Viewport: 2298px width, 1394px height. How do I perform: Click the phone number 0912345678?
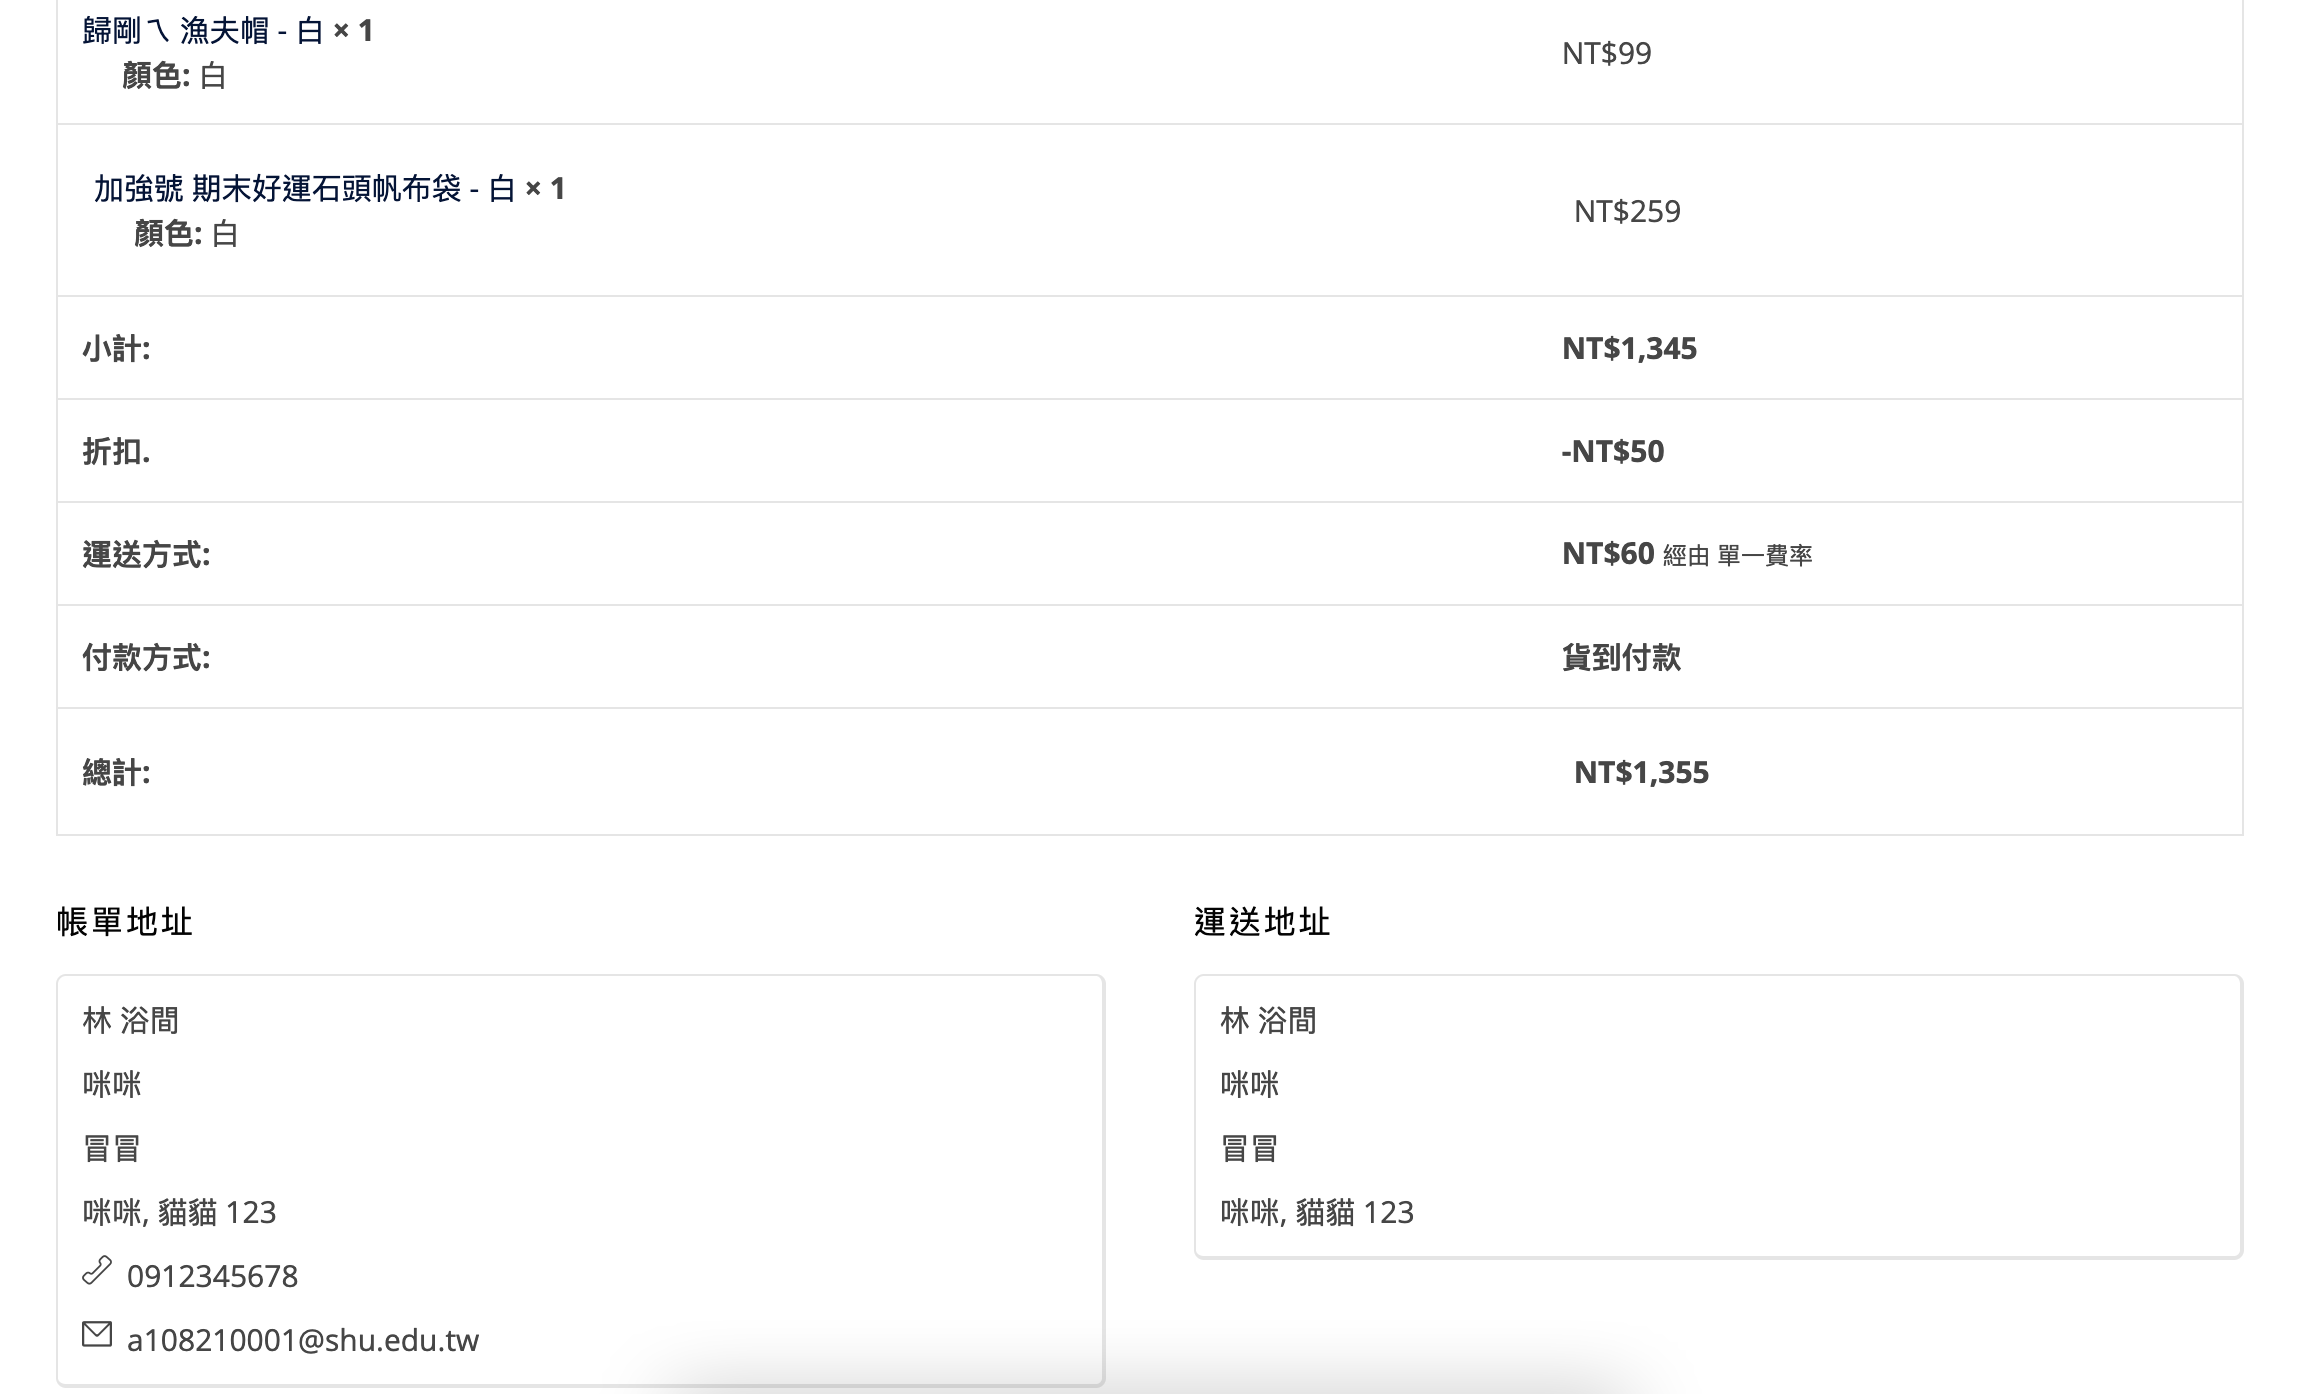point(212,1277)
